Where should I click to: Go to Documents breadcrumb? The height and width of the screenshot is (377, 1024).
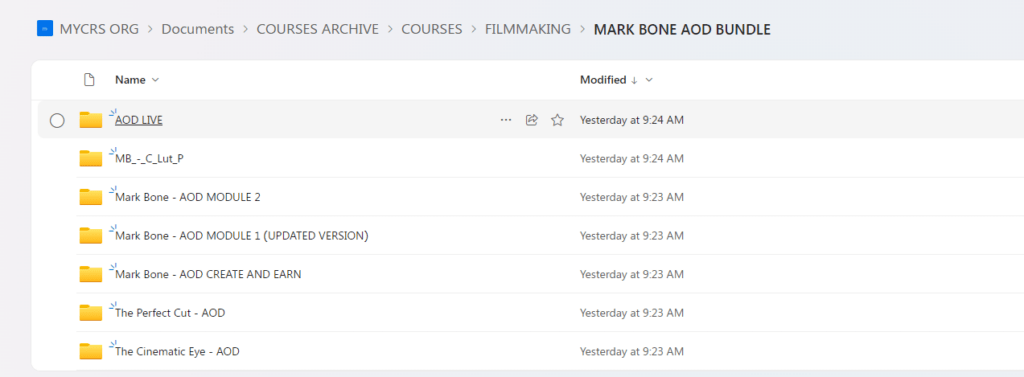(x=197, y=29)
